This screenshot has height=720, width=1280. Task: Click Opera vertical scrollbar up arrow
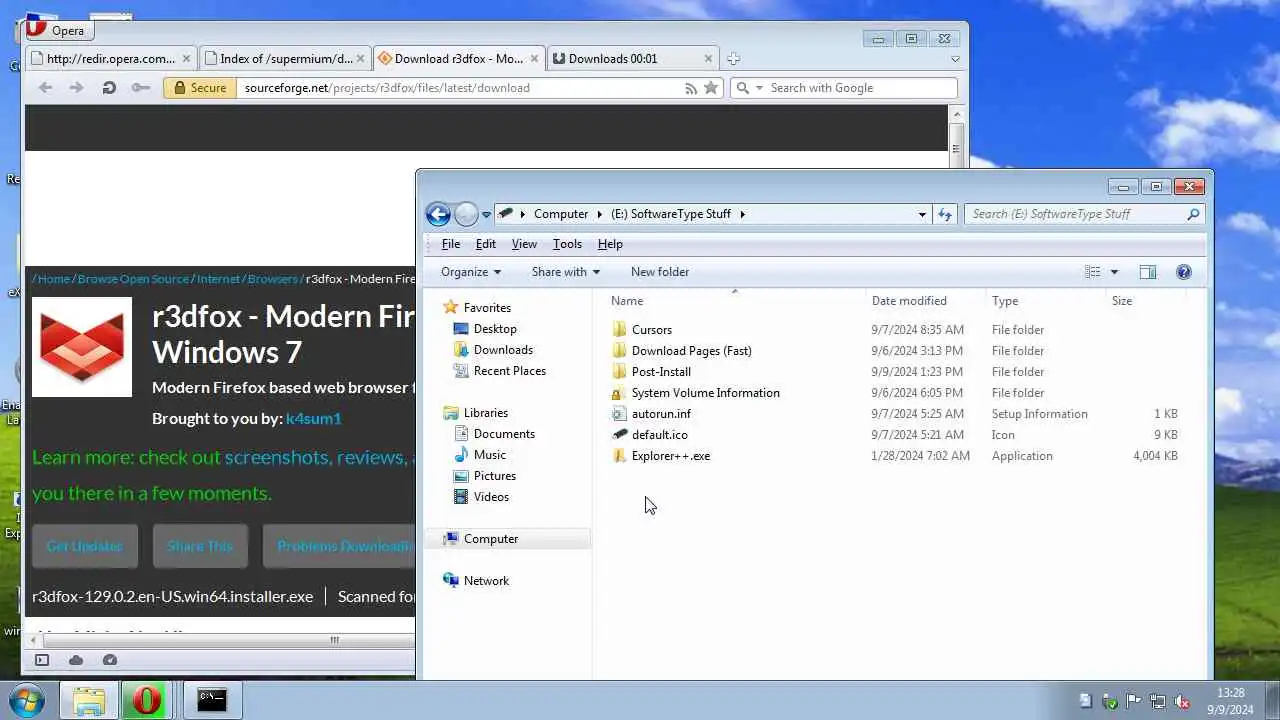[x=956, y=114]
